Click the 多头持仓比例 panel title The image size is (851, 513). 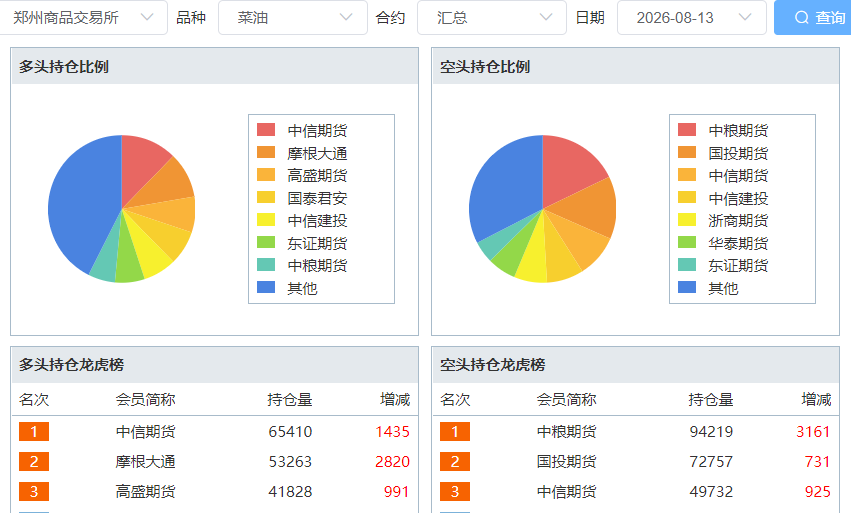click(64, 67)
